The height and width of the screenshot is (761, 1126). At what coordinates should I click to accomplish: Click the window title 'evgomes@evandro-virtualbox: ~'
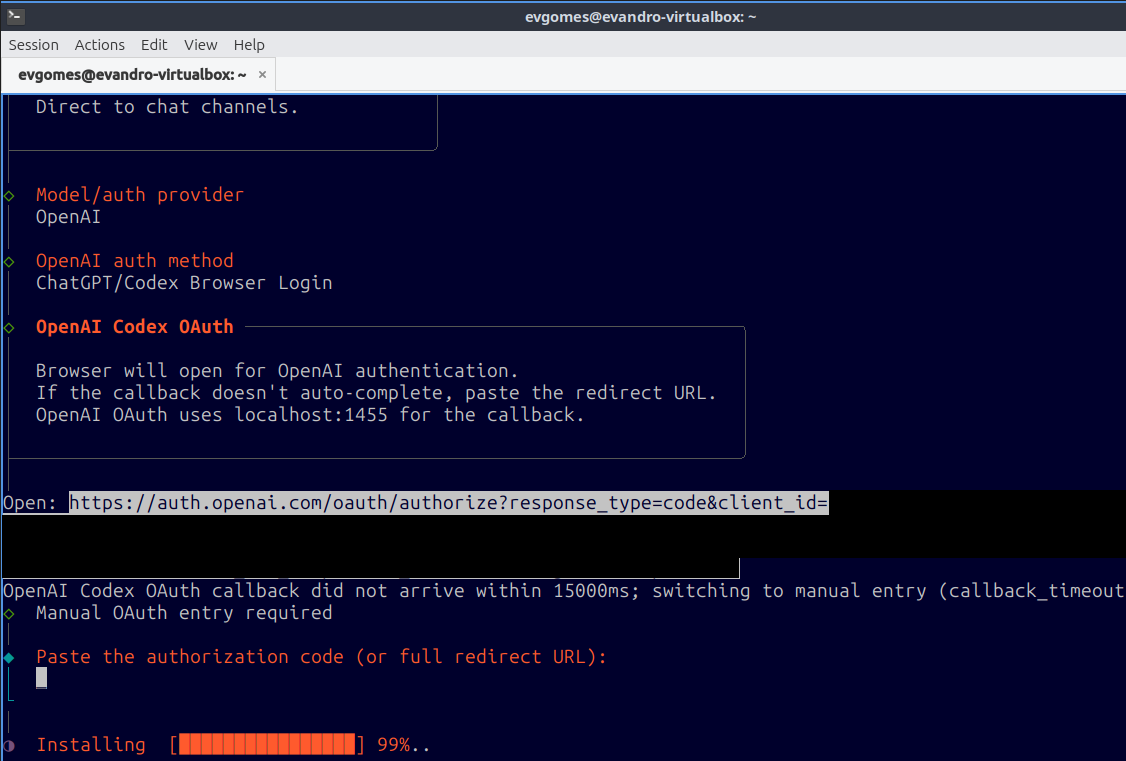click(x=641, y=17)
